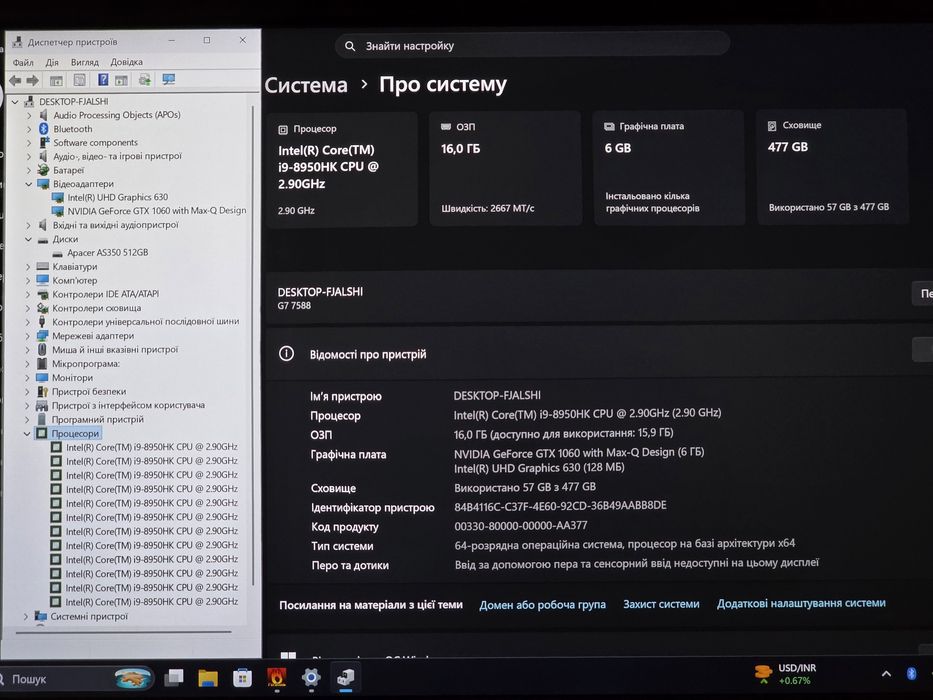Open the Файл menu
Screen dimensions: 933x700
23,62
